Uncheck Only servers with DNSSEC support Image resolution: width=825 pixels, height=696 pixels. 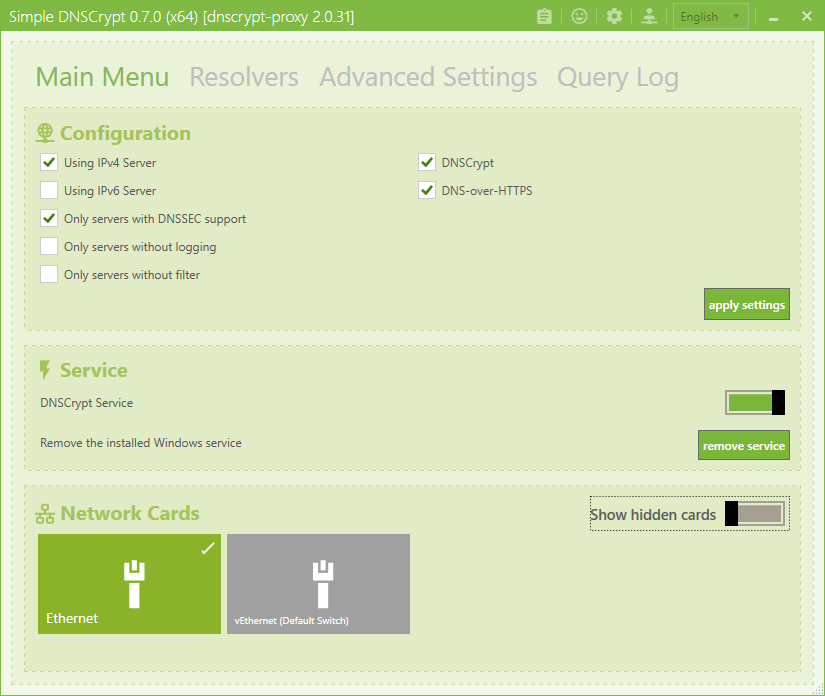click(x=49, y=218)
